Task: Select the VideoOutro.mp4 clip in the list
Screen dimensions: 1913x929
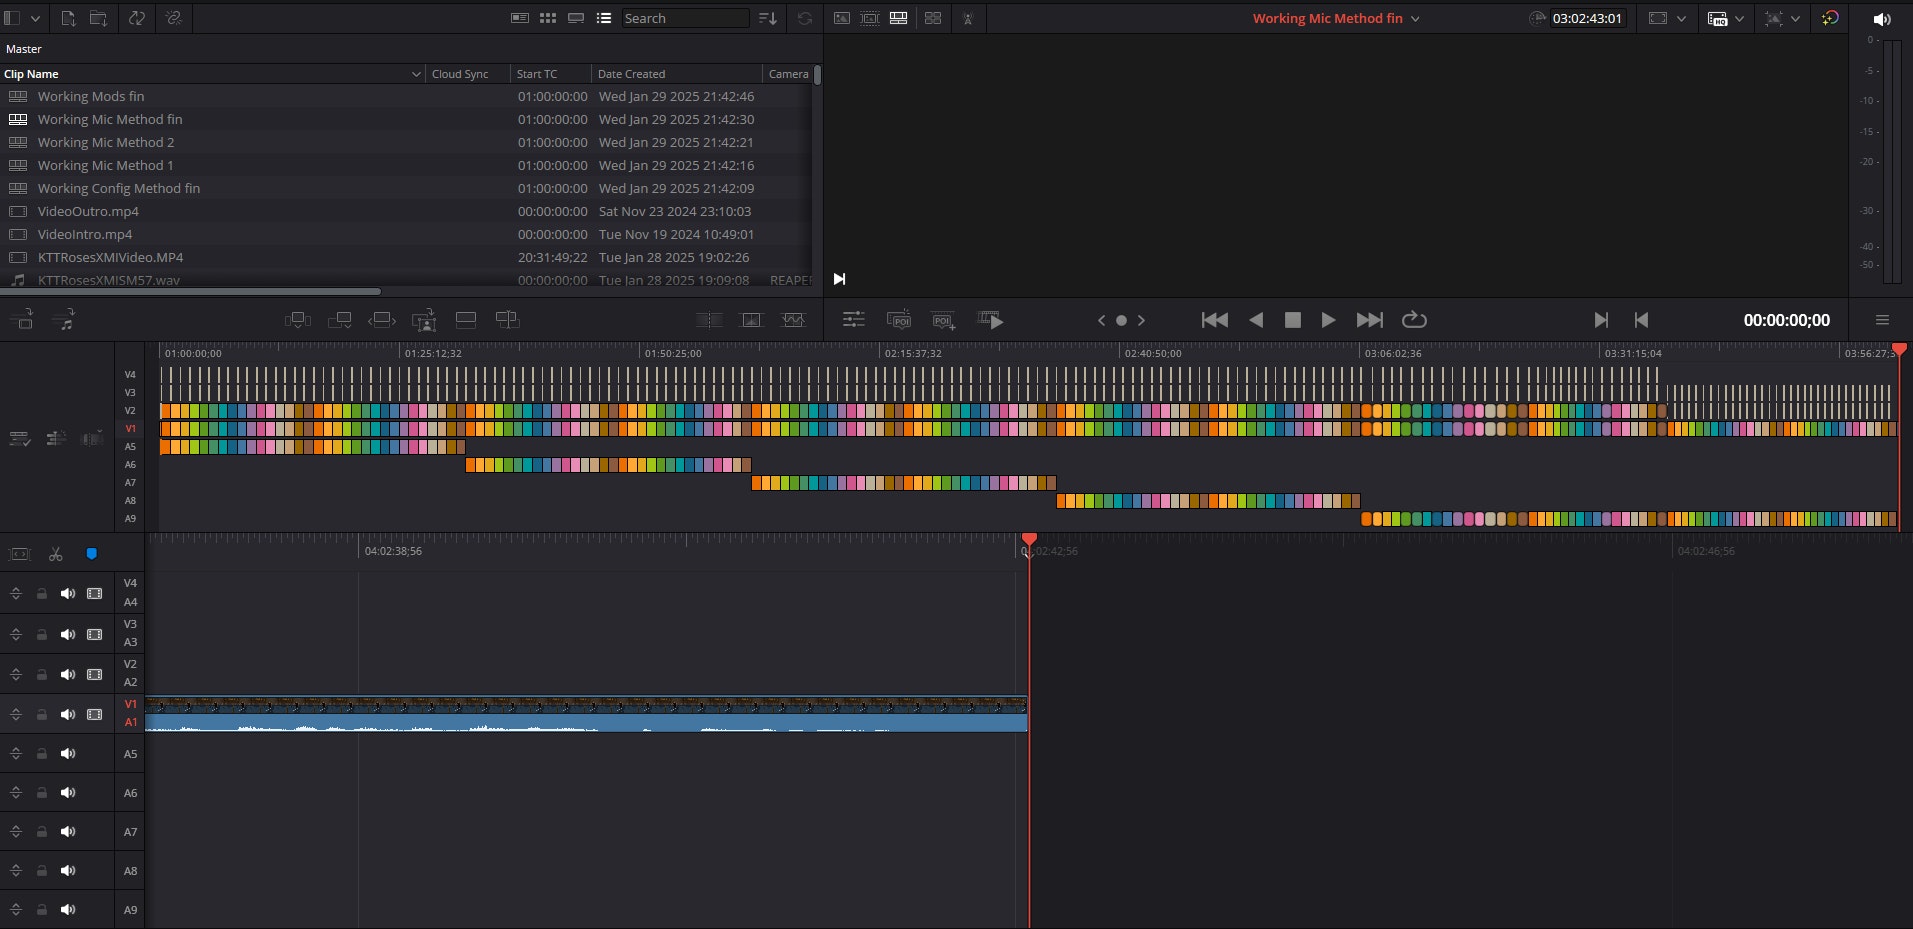Action: 88,212
